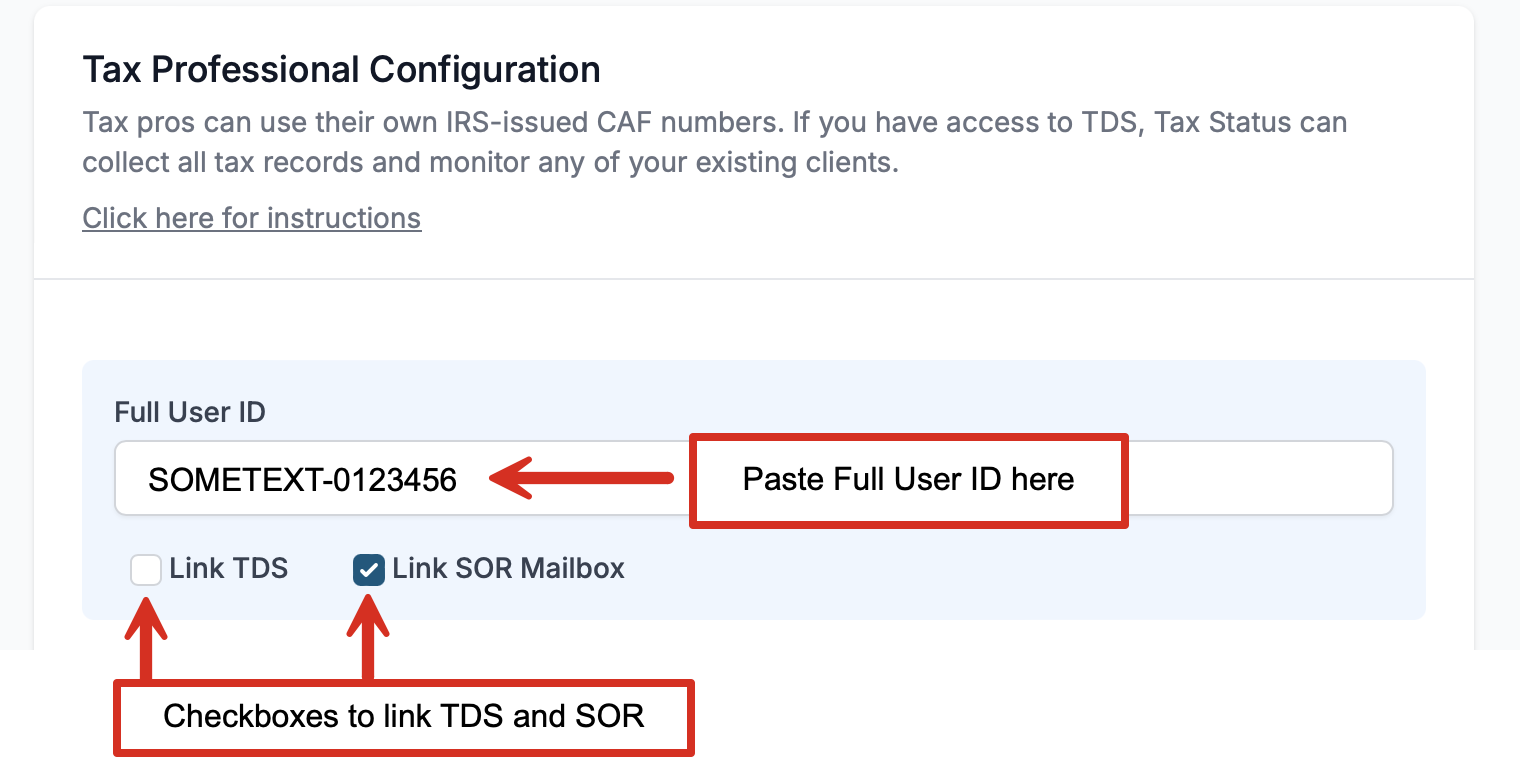The image size is (1520, 758).
Task: Click the "Link TDS" label text
Action: [228, 569]
